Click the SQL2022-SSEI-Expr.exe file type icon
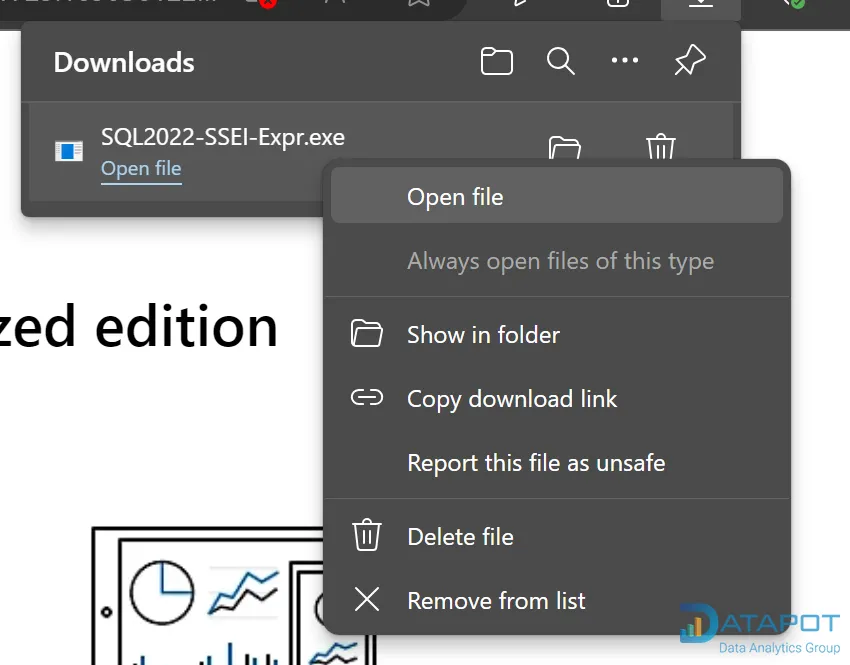850x665 pixels. pyautogui.click(x=69, y=151)
